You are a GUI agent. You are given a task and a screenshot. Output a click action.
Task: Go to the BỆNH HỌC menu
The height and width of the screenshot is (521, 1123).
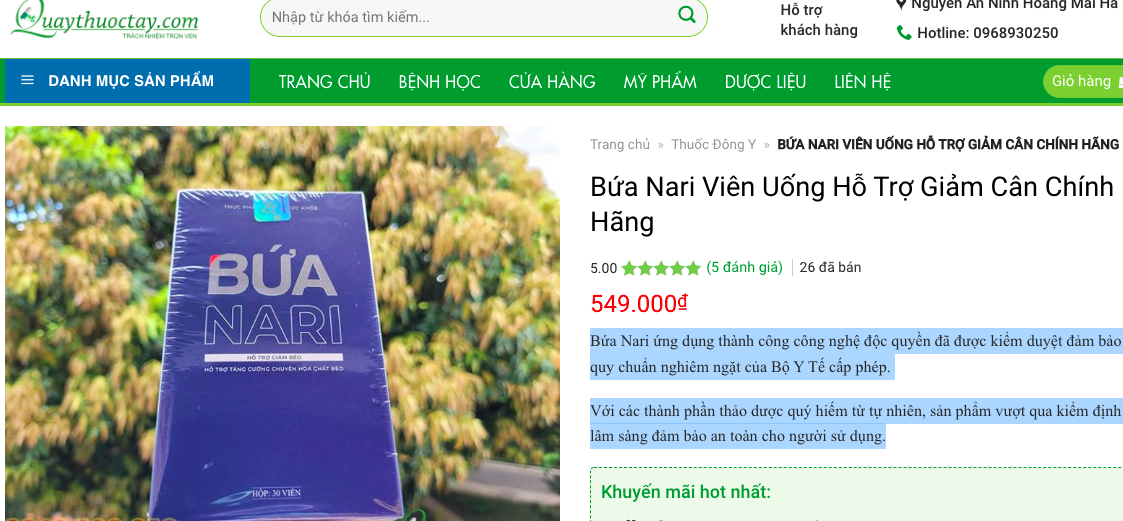(440, 82)
